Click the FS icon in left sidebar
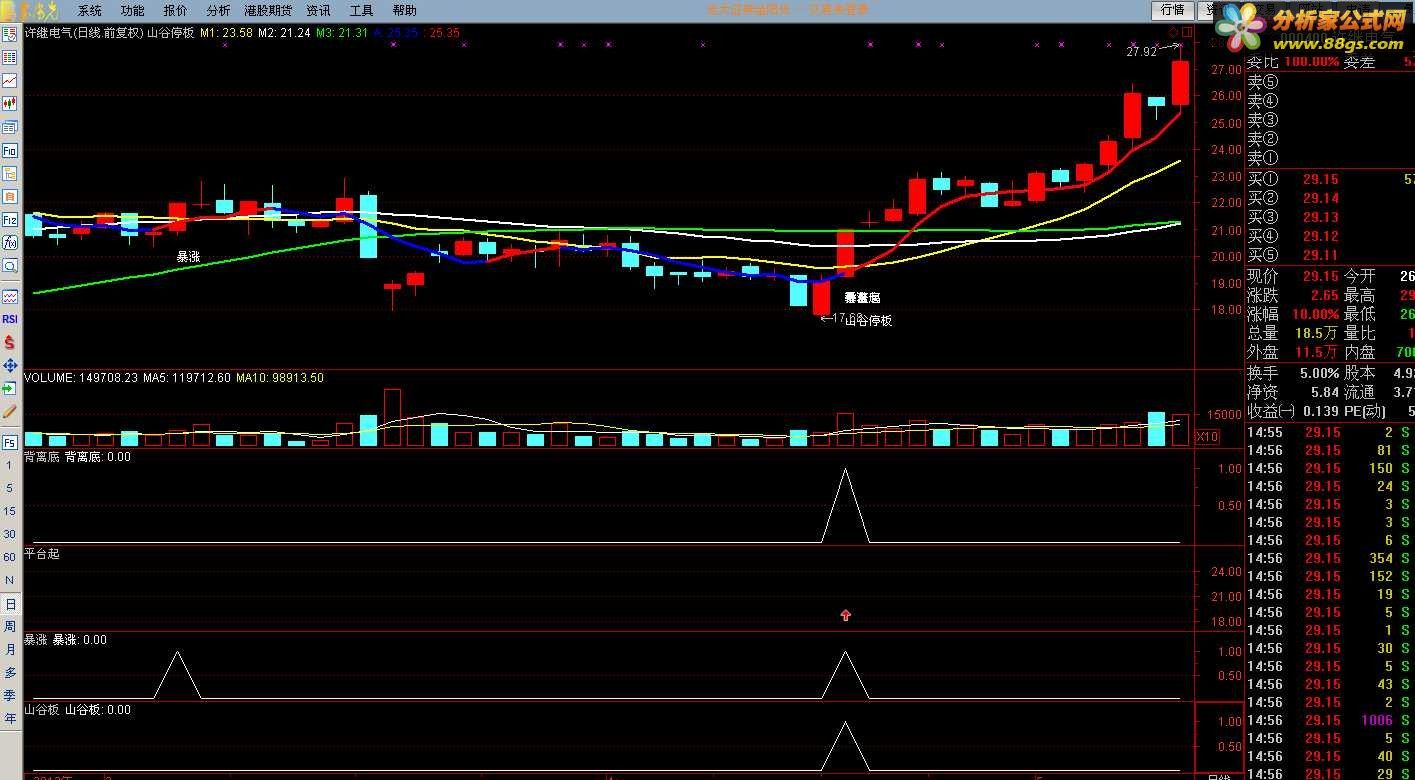The width and height of the screenshot is (1415, 780). 10,442
